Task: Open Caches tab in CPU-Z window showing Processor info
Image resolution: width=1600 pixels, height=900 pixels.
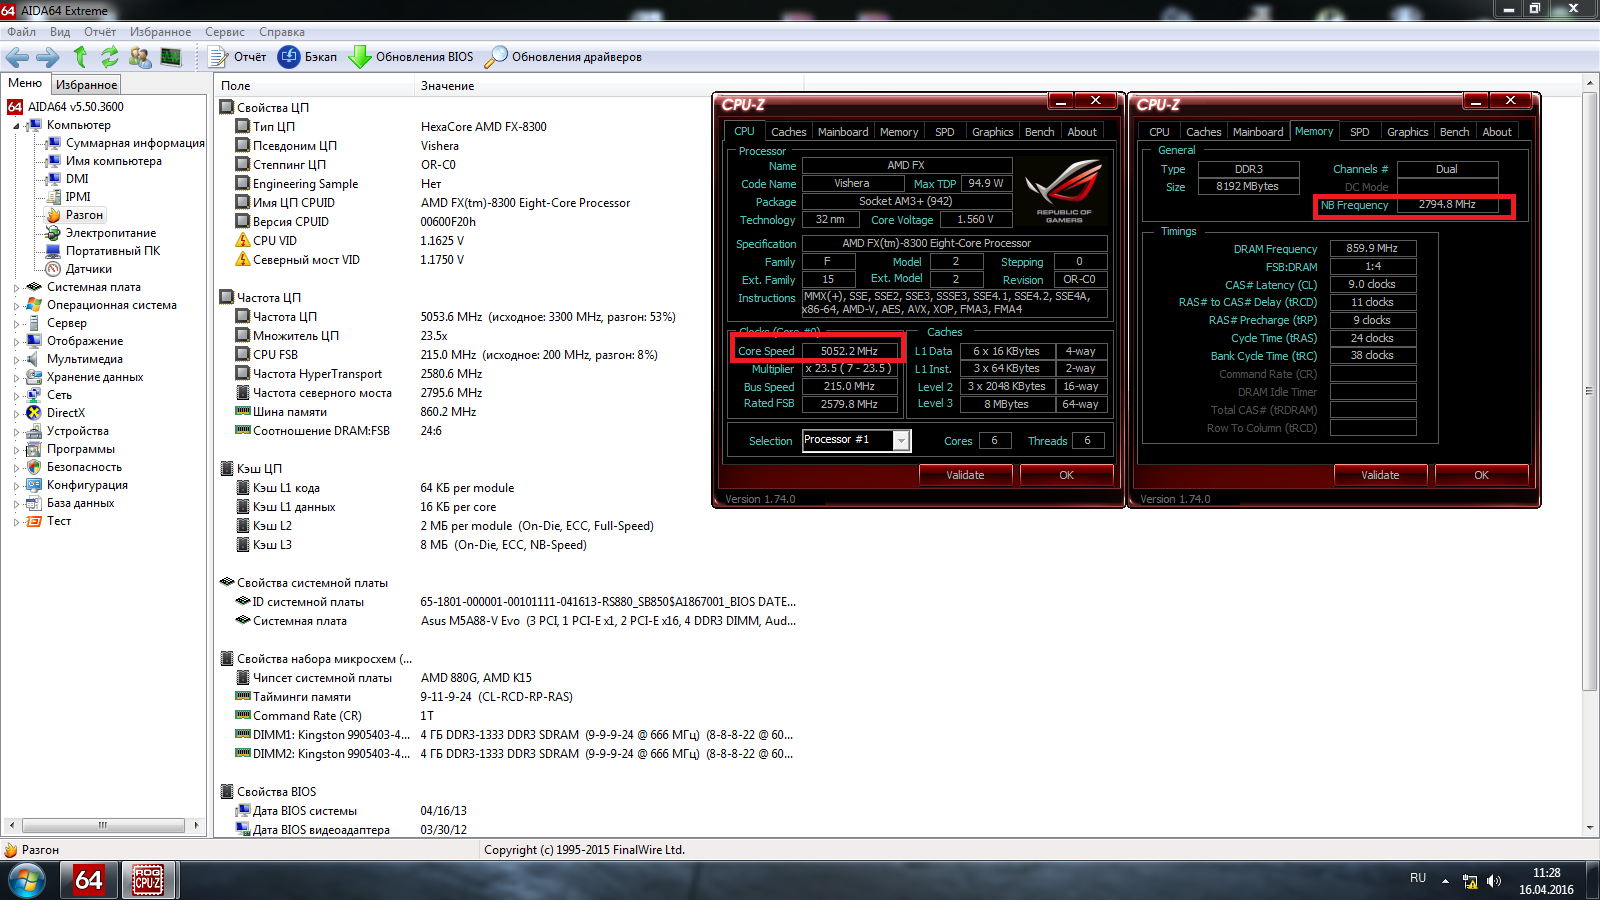Action: 788,132
